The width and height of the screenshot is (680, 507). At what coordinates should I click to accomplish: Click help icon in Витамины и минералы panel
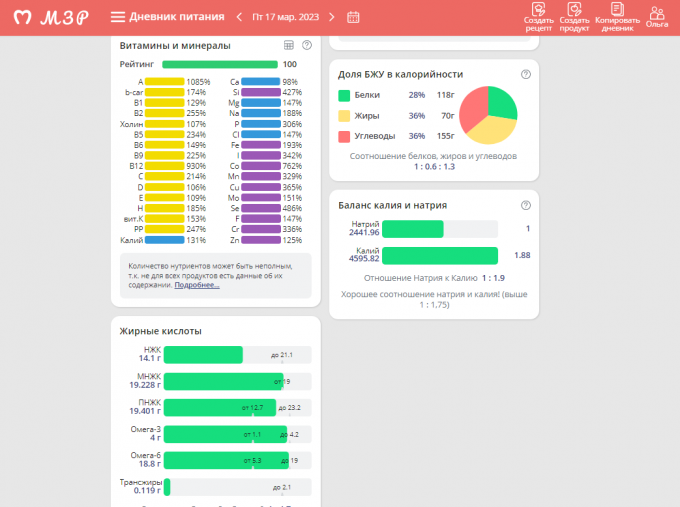coord(306,45)
